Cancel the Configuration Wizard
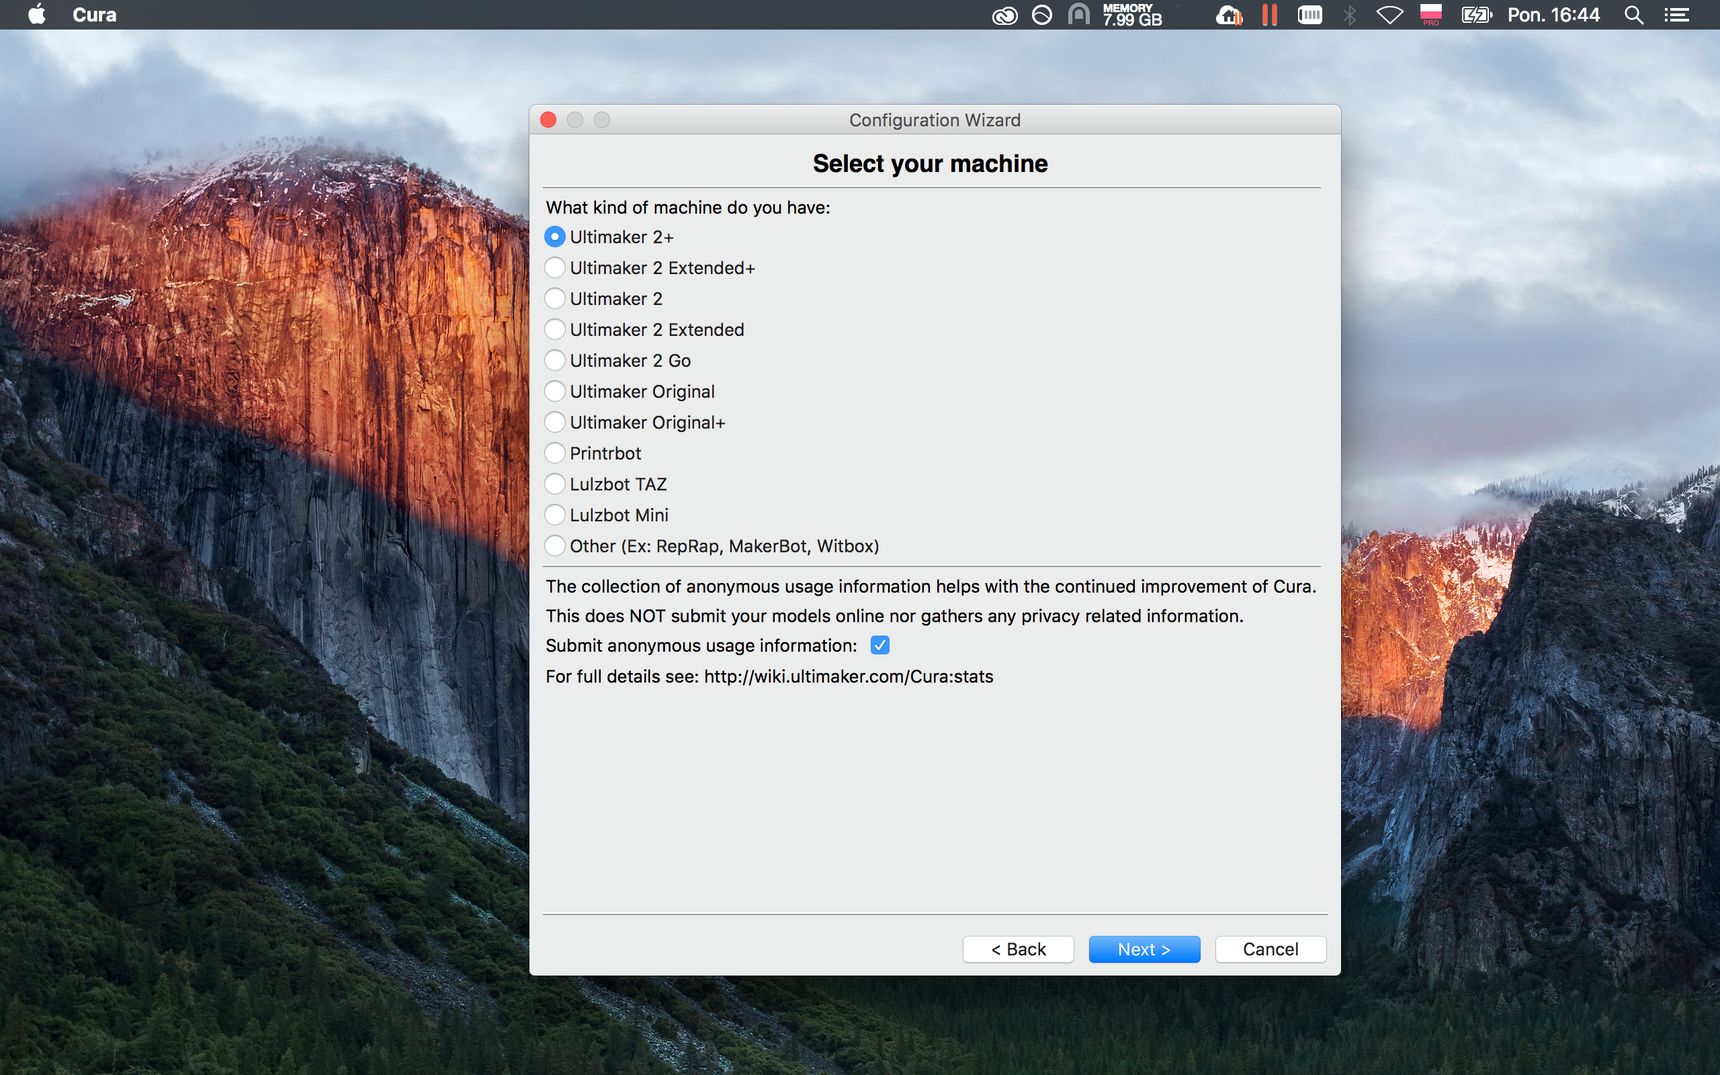This screenshot has width=1720, height=1075. [x=1271, y=950]
